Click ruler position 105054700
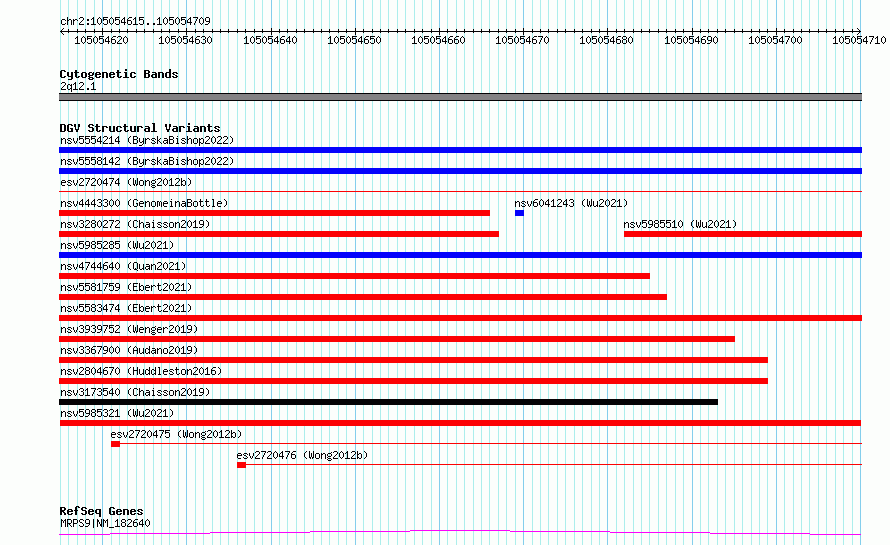This screenshot has width=890, height=545. pos(775,40)
